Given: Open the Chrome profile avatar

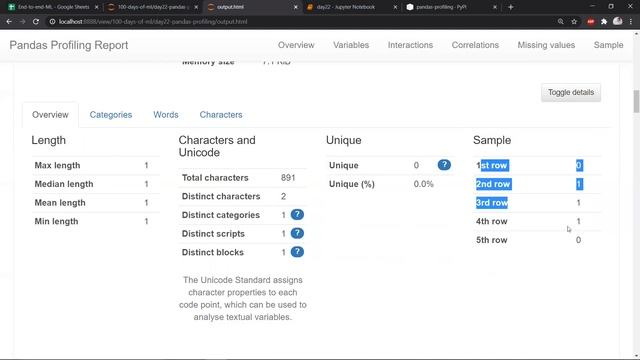Looking at the screenshot, I should [x=618, y=21].
